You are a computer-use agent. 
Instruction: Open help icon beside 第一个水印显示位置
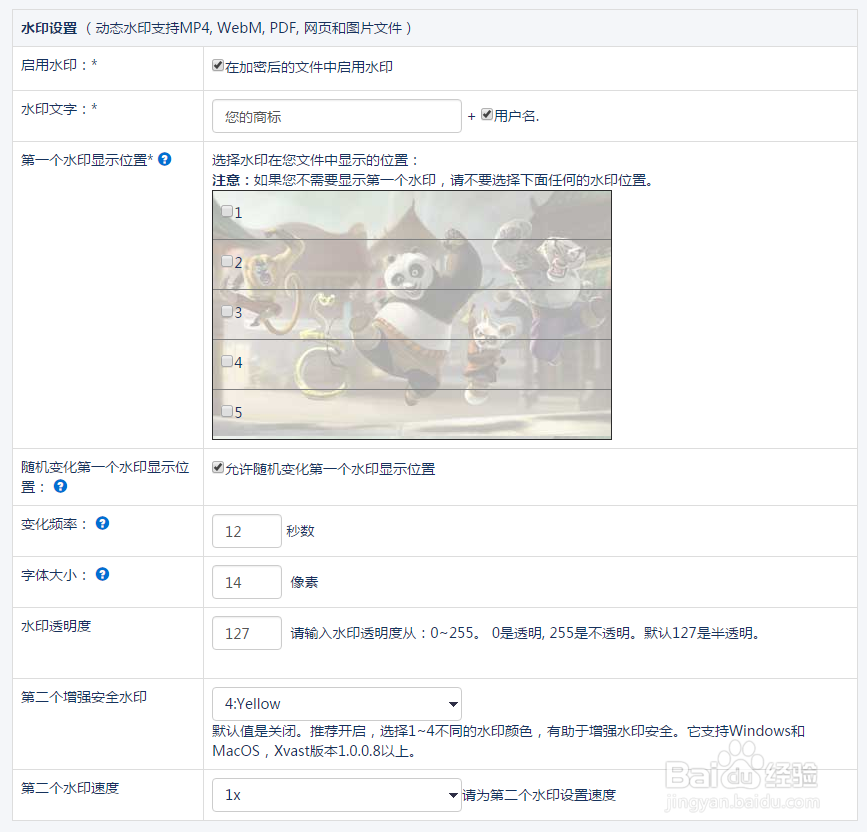click(164, 159)
